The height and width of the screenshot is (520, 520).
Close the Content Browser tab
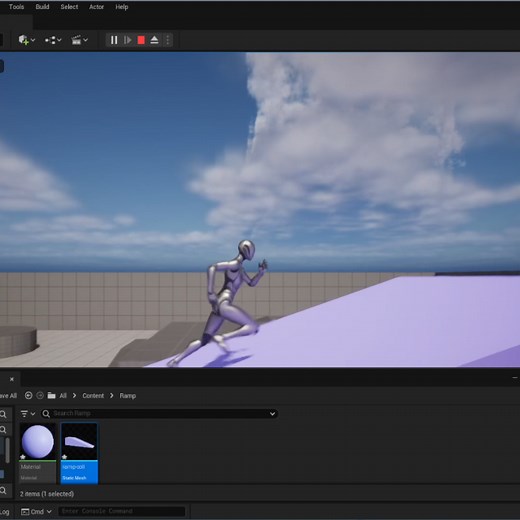click(12, 379)
